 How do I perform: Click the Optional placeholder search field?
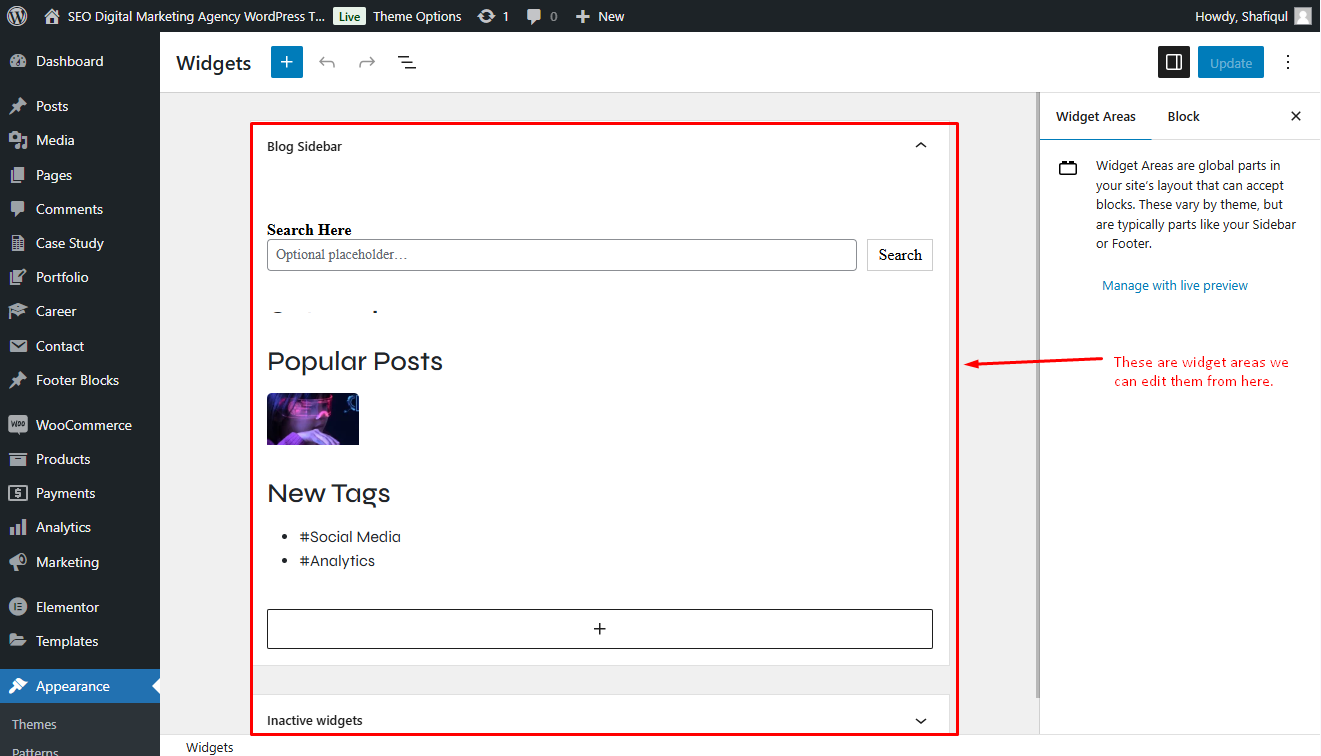coord(562,255)
